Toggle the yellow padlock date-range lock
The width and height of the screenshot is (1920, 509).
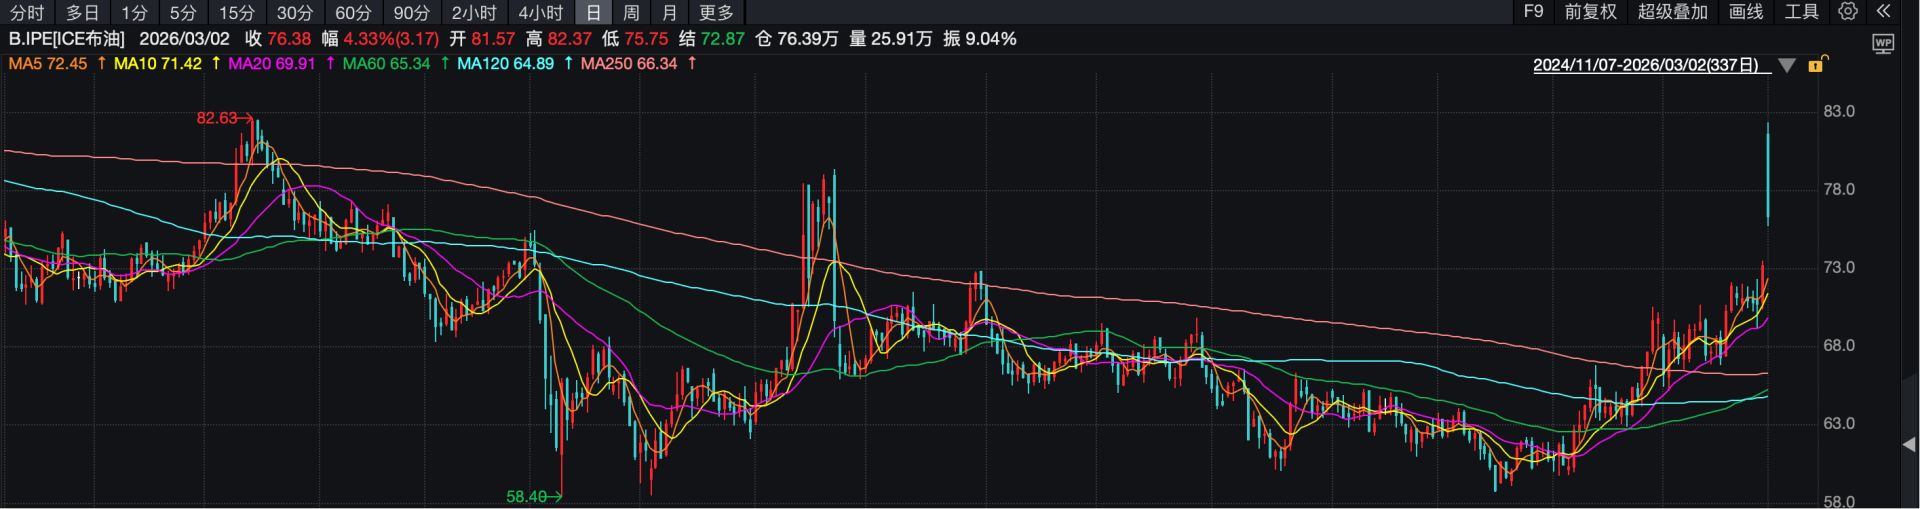click(1818, 65)
